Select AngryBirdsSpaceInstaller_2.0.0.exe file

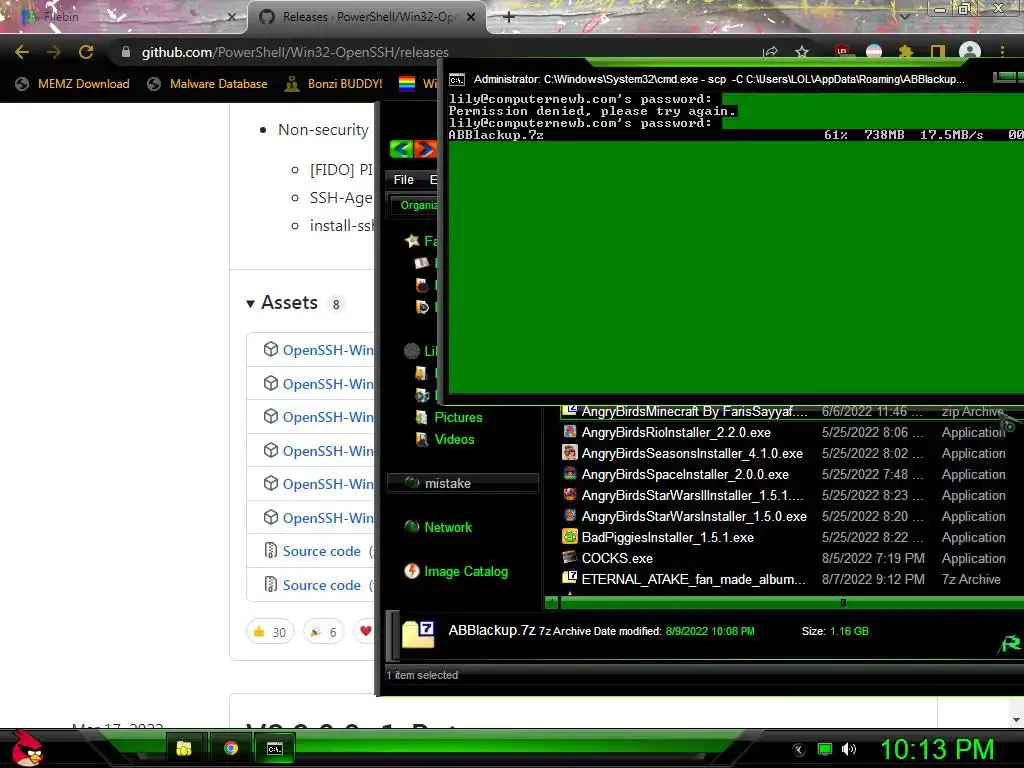point(685,474)
